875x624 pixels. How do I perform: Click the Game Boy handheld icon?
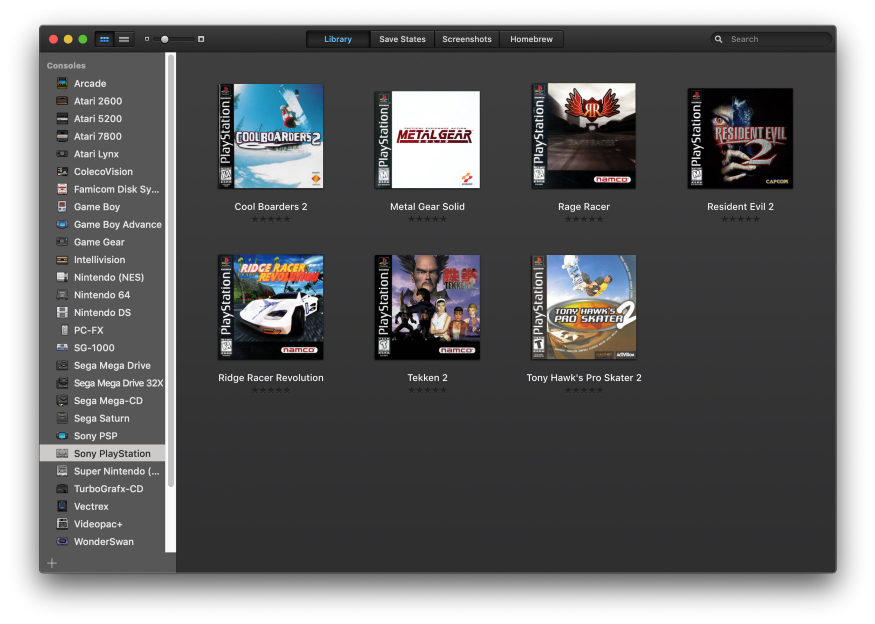(62, 207)
